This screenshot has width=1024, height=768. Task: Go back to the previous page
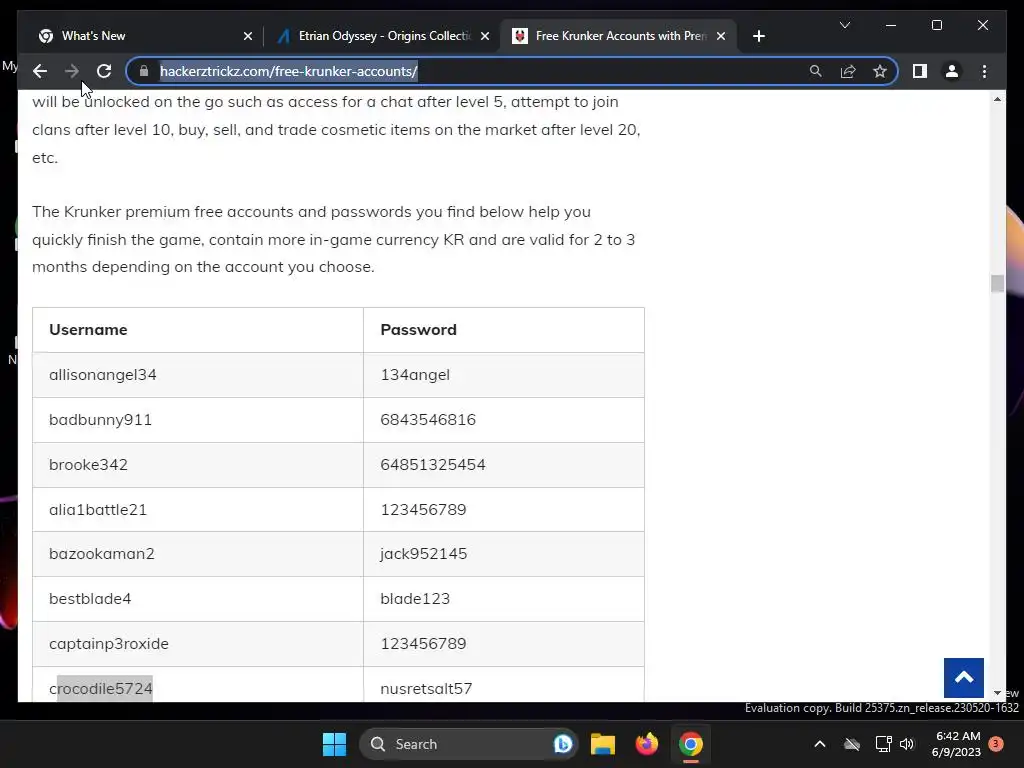coord(40,71)
